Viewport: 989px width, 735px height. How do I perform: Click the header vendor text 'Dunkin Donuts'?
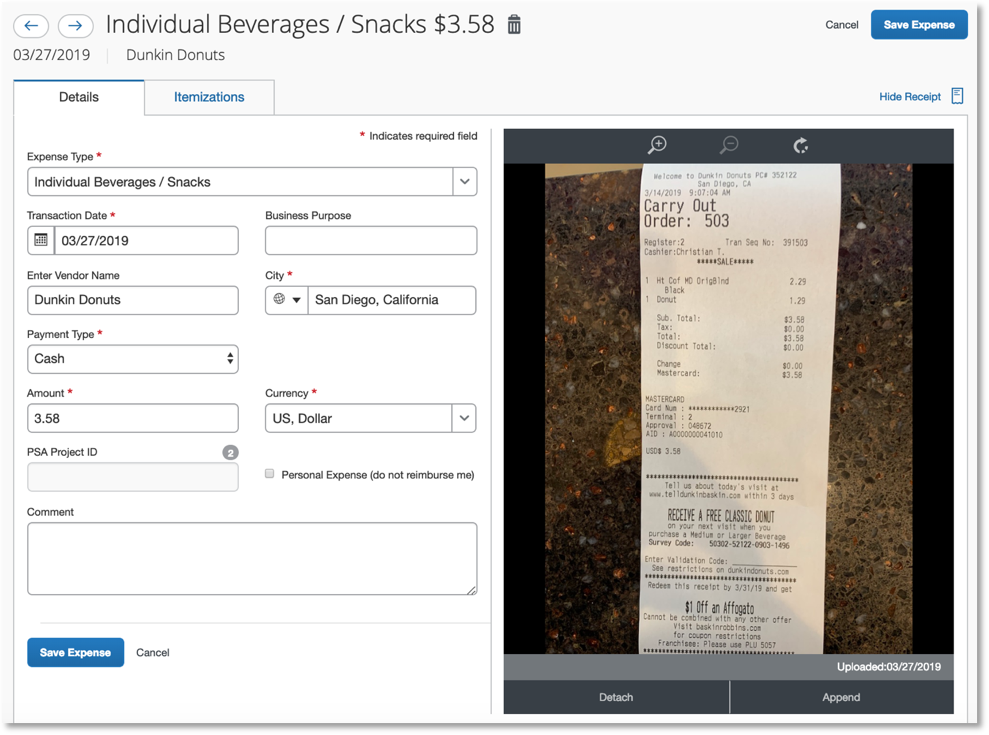175,55
